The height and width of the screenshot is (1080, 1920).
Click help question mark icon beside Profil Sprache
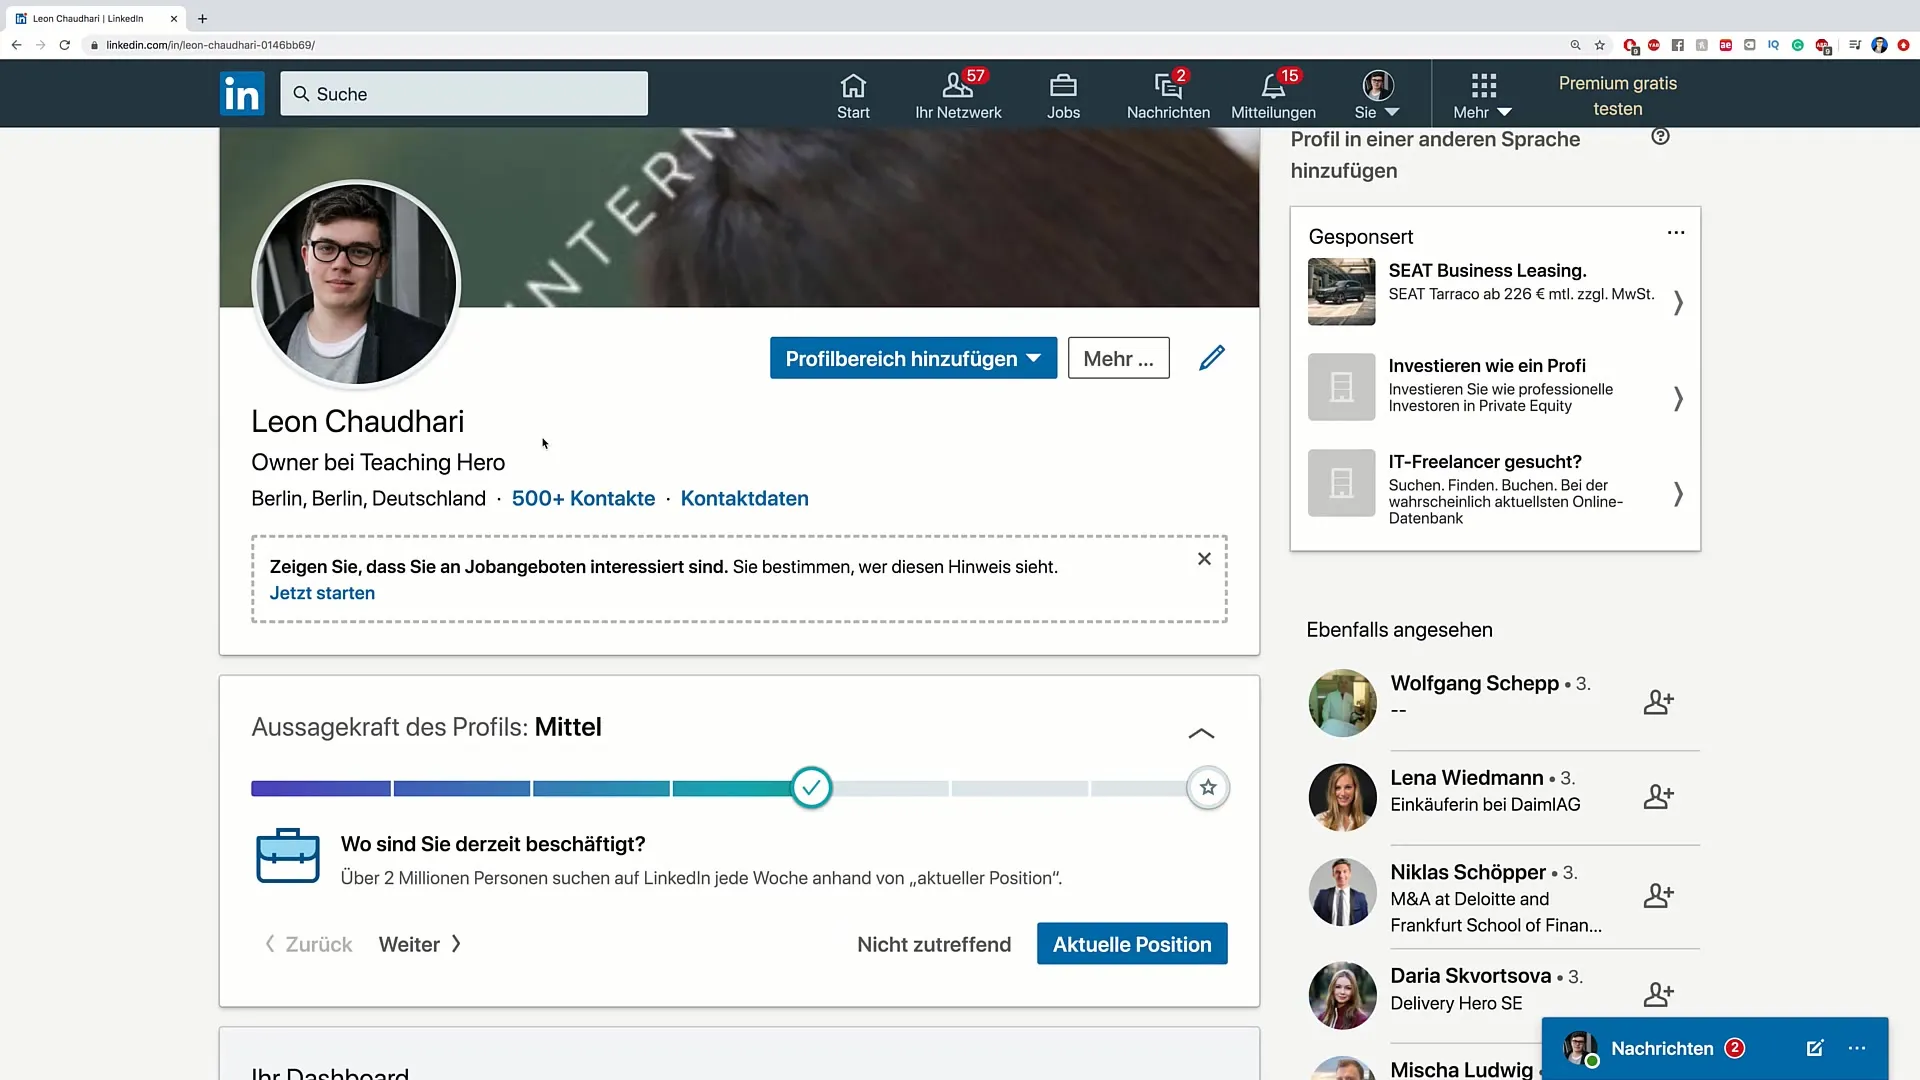1660,137
